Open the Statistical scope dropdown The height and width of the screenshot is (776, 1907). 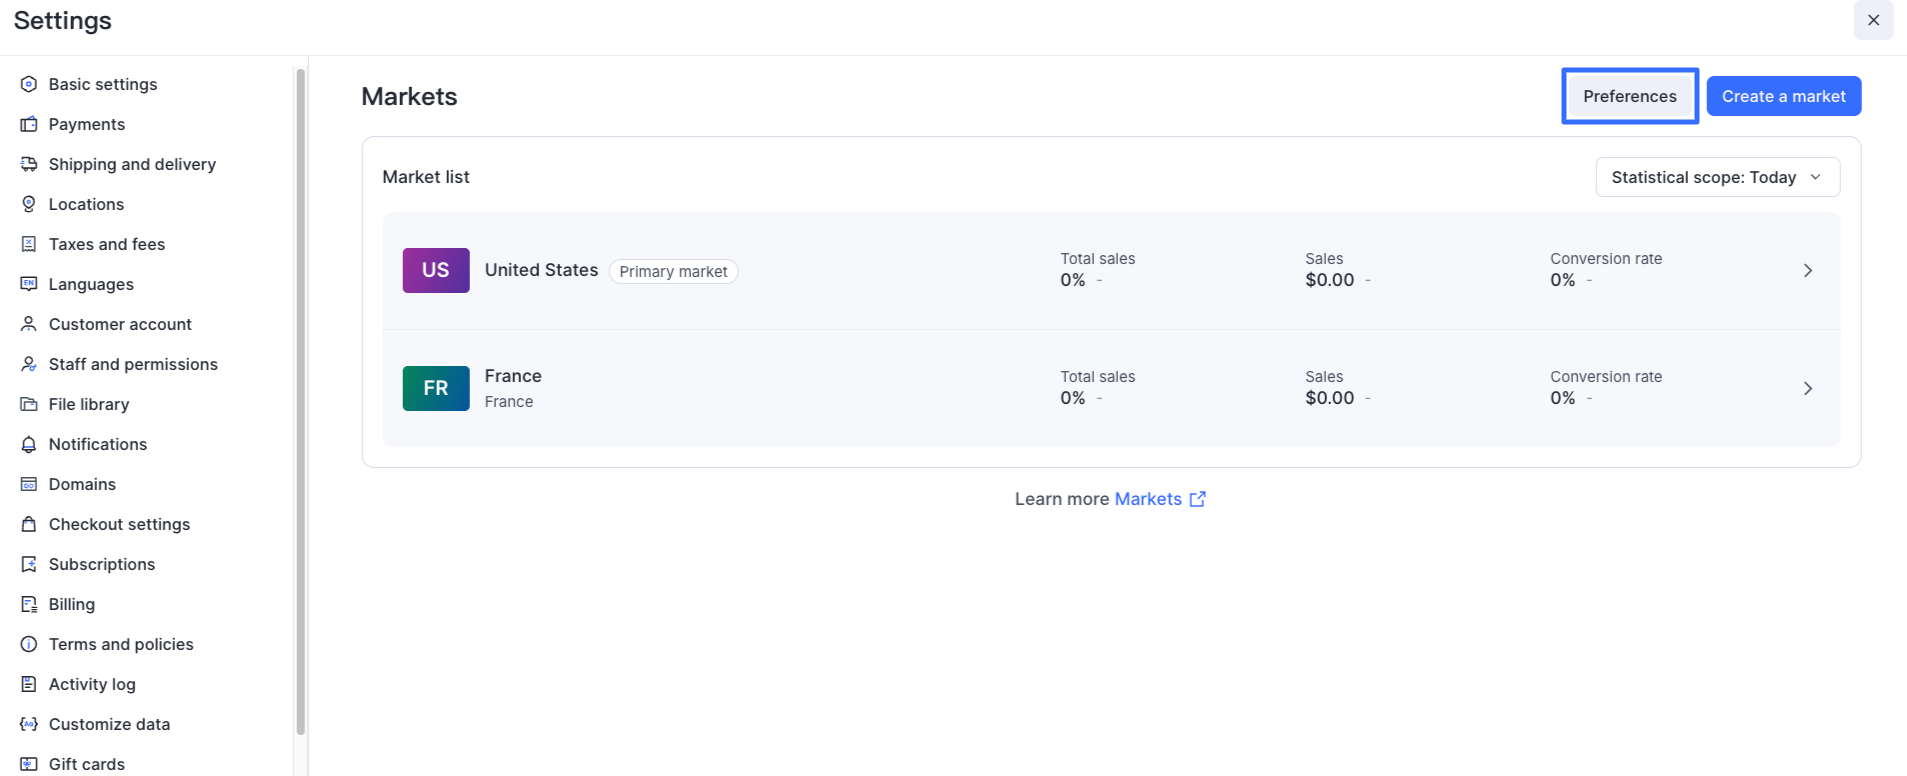pyautogui.click(x=1717, y=177)
